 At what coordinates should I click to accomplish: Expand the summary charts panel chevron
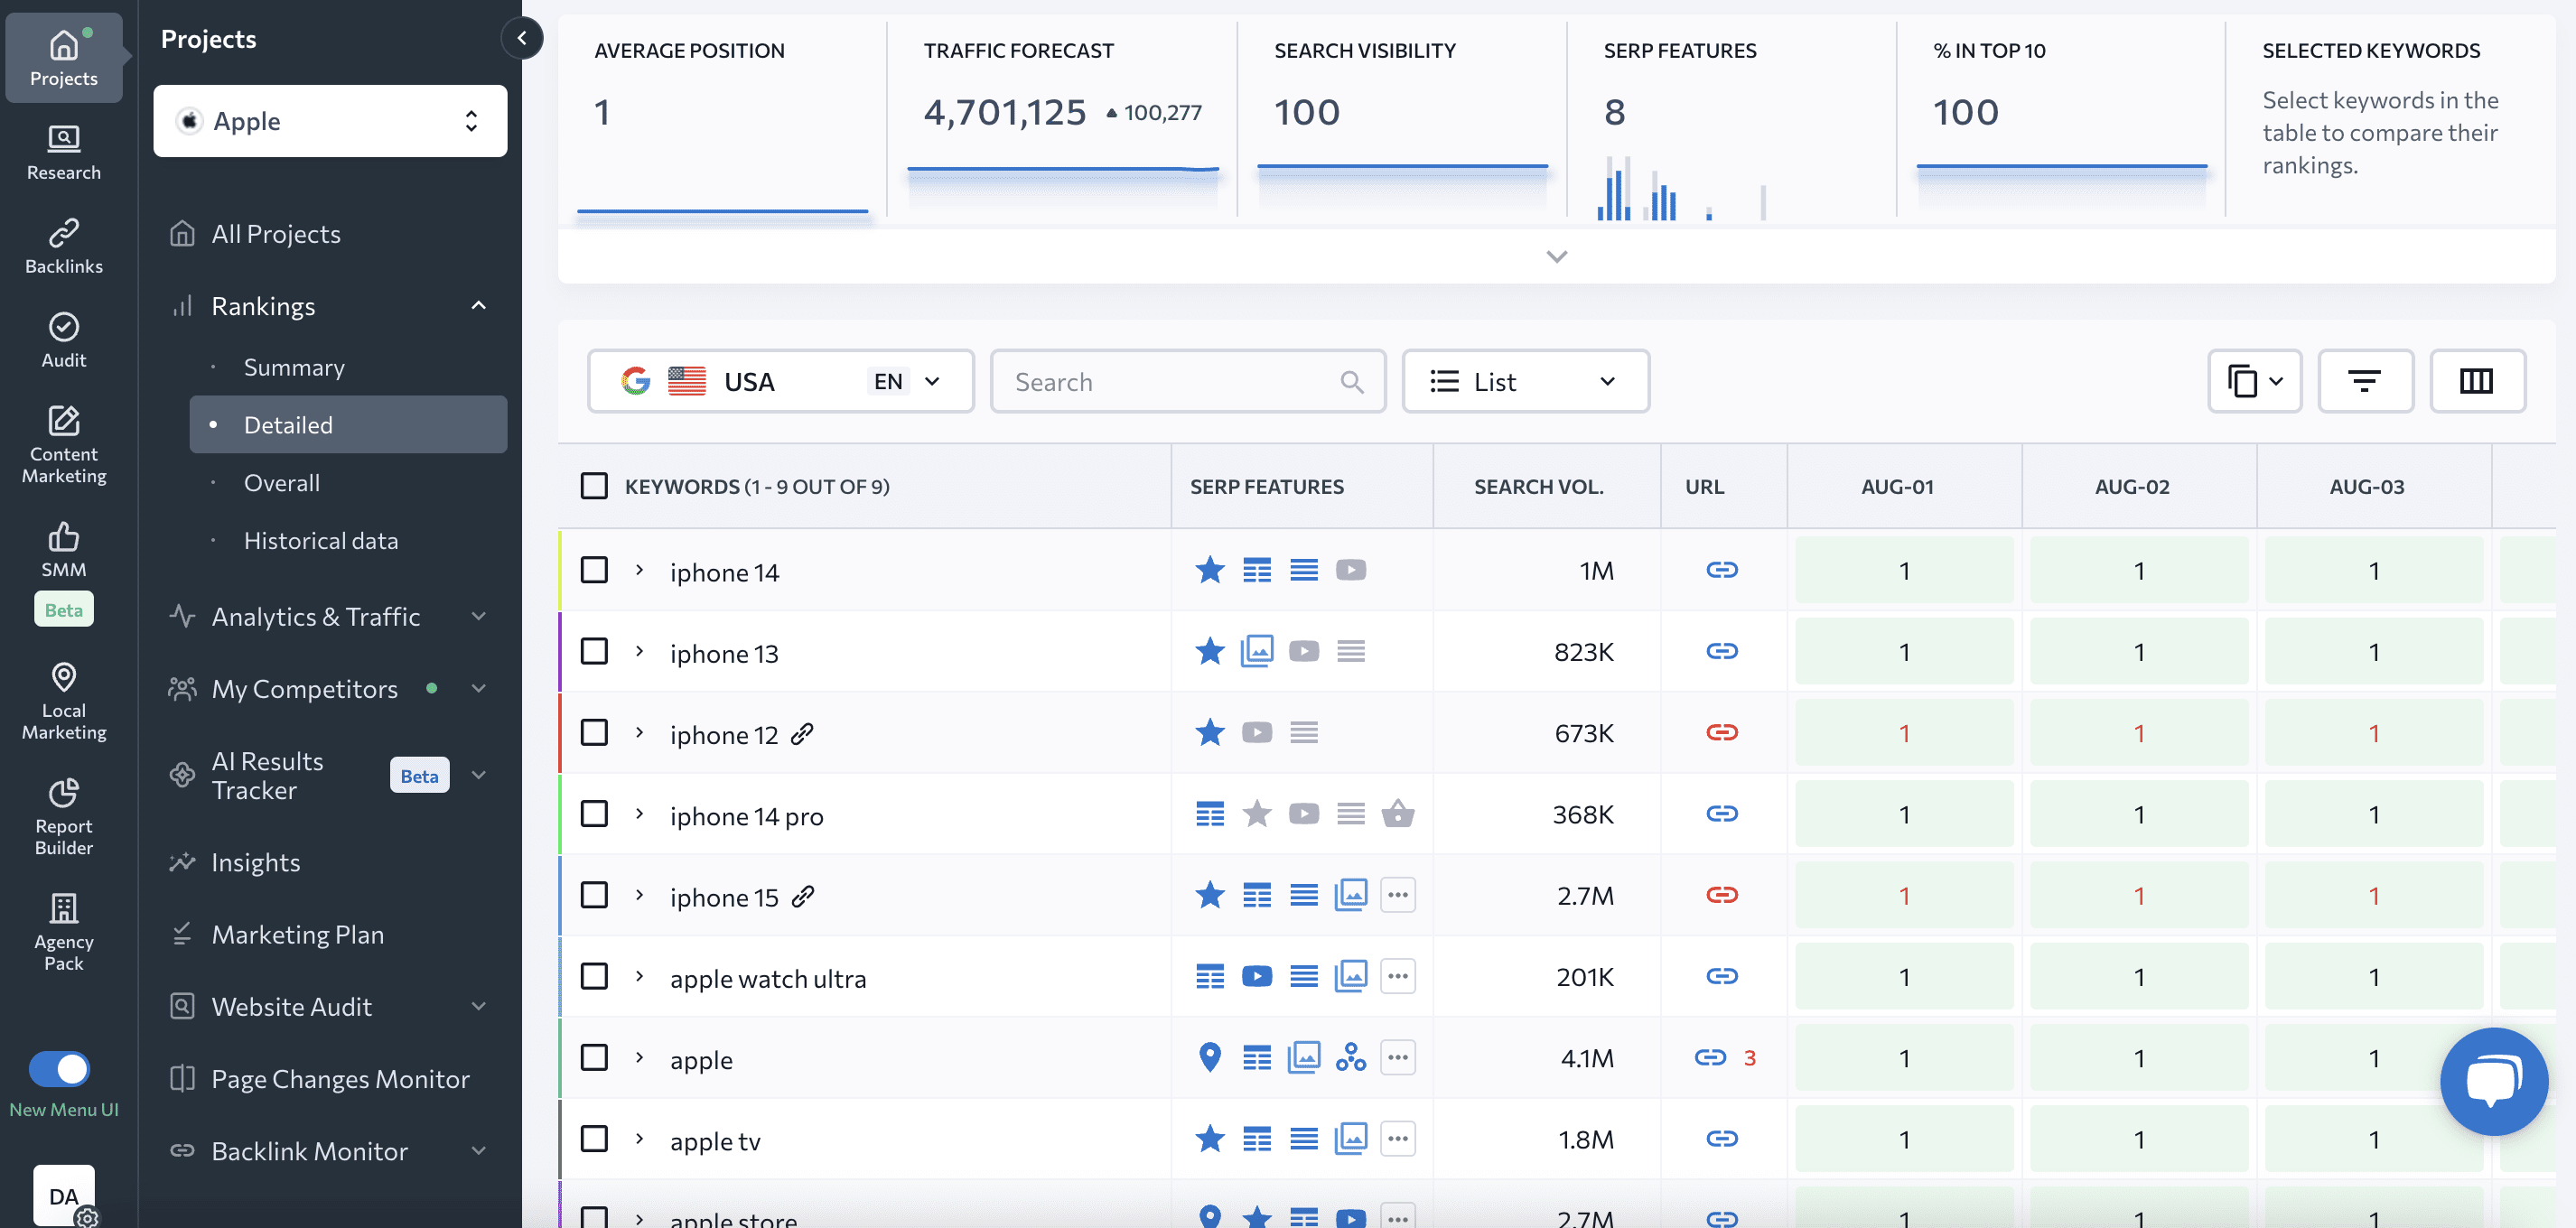pyautogui.click(x=1556, y=257)
